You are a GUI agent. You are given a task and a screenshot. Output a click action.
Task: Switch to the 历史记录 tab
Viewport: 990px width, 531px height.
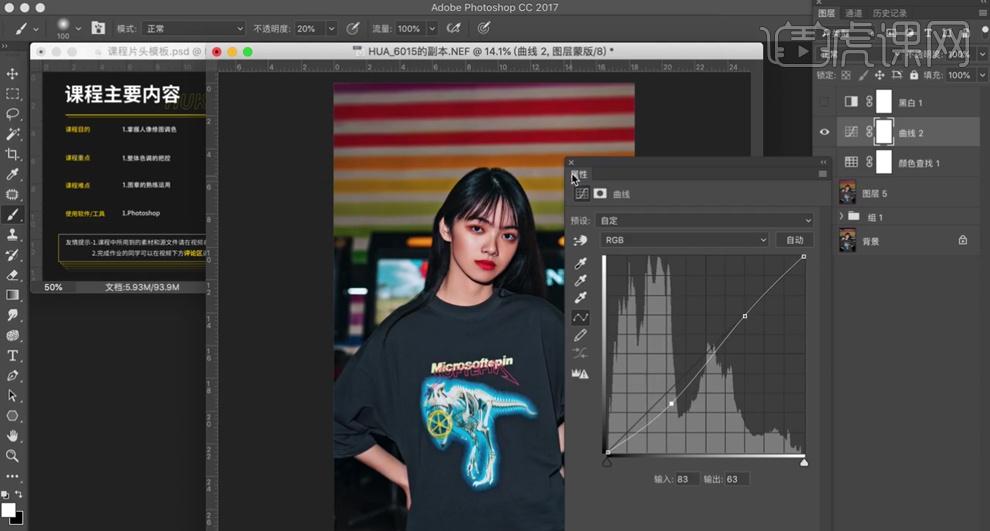[890, 13]
